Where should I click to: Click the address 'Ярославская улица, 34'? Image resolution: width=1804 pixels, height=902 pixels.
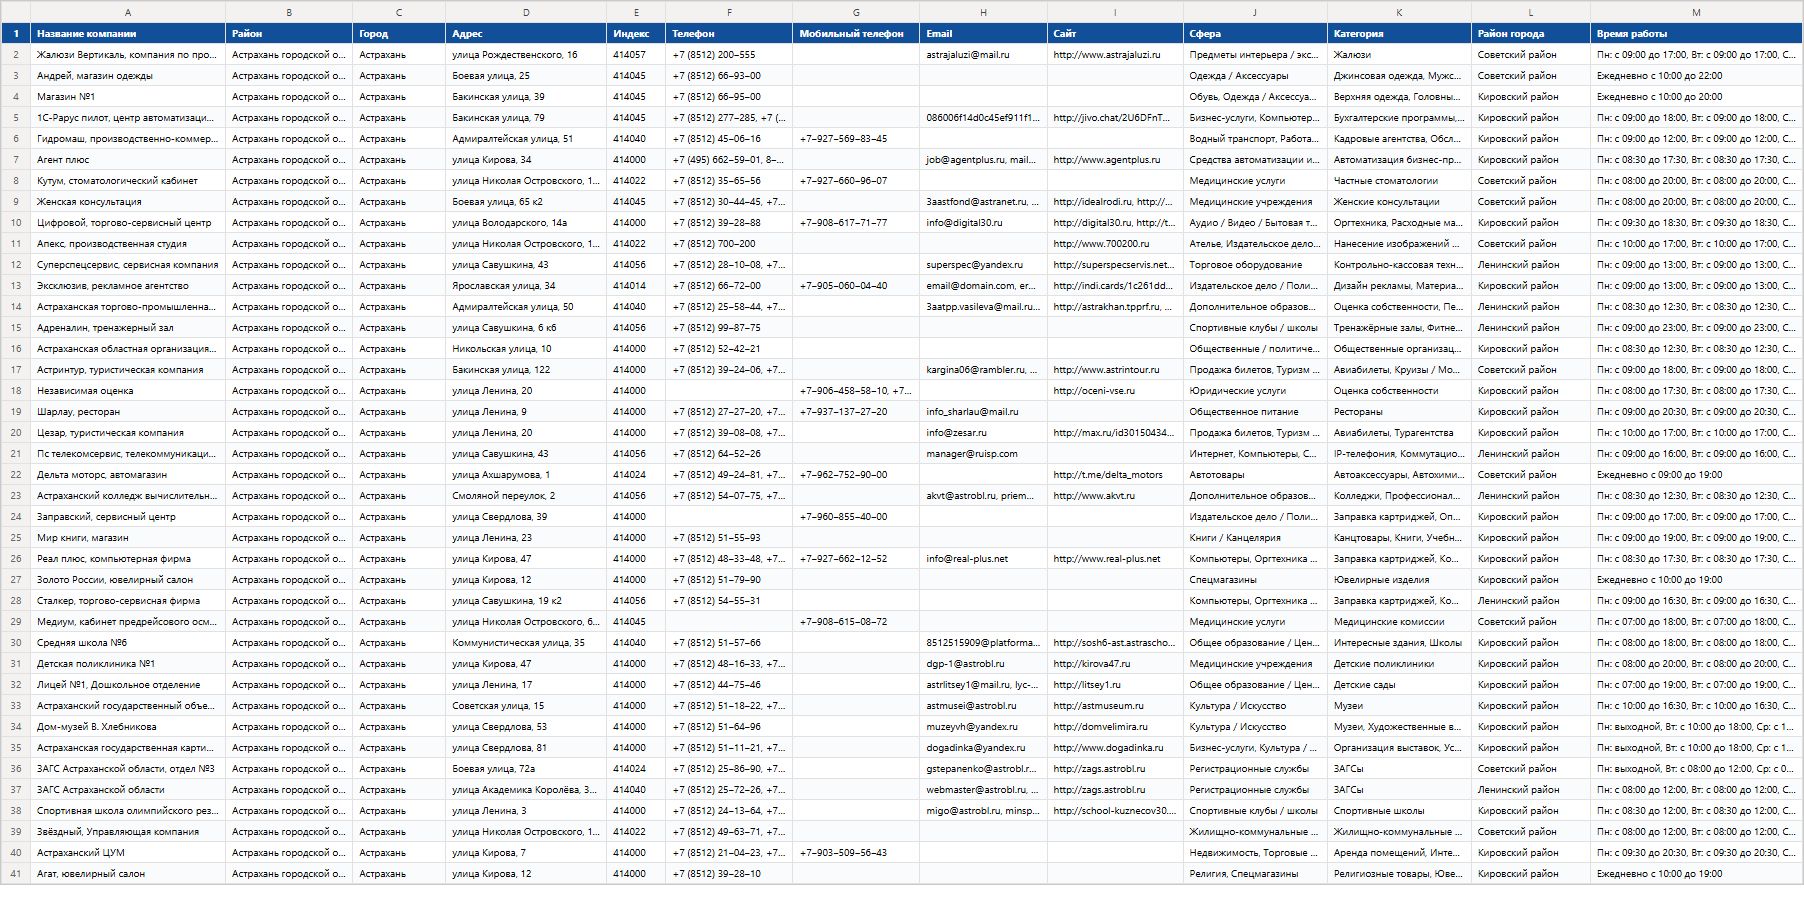pyautogui.click(x=526, y=286)
